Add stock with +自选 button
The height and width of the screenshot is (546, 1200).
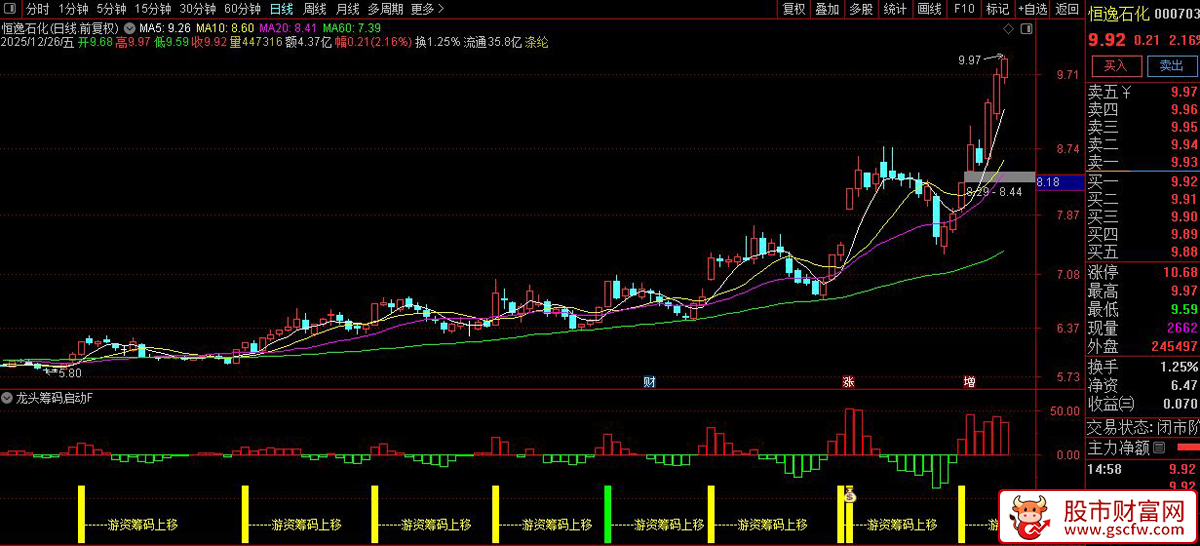tap(1032, 9)
